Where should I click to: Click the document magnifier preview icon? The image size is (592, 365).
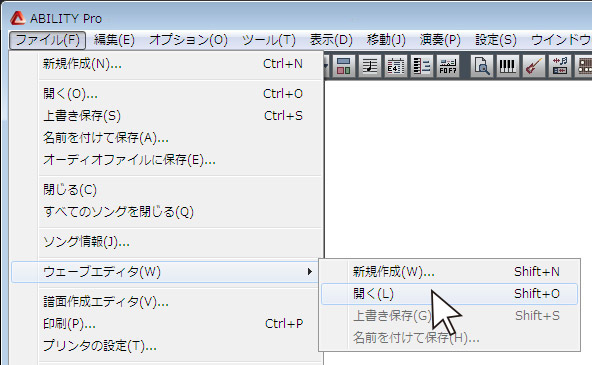pos(481,66)
